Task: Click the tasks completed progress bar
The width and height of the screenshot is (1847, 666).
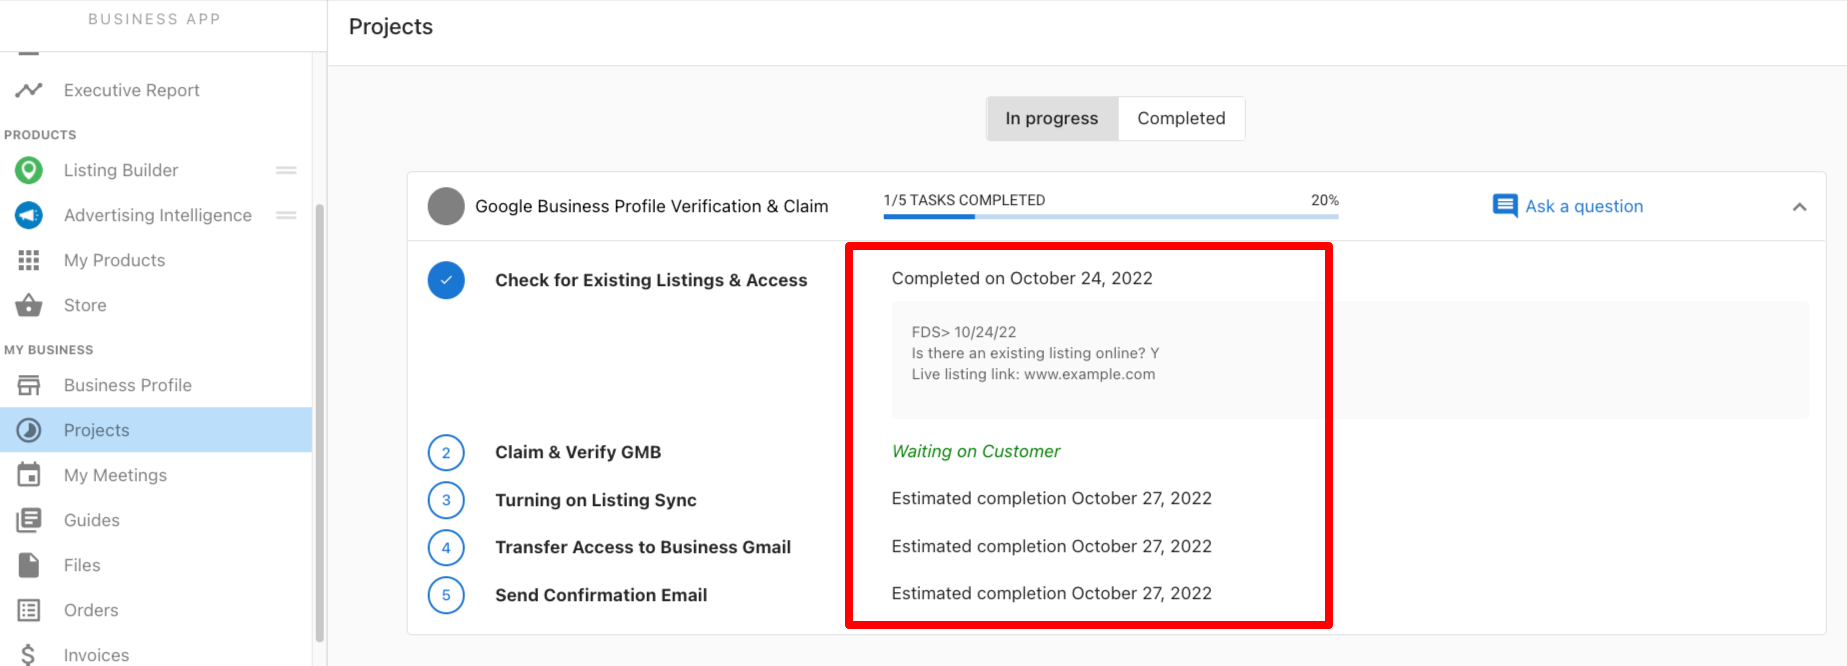Action: (x=1110, y=216)
